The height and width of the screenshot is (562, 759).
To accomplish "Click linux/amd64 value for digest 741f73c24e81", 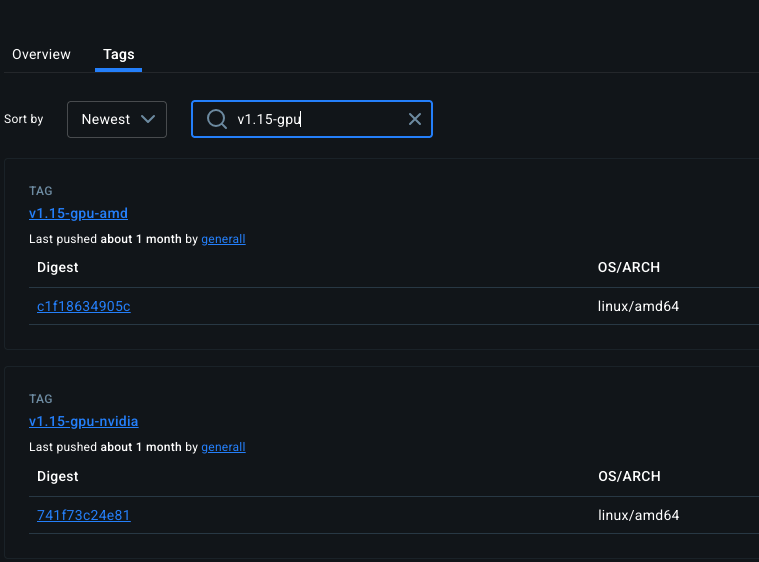I will [x=638, y=515].
